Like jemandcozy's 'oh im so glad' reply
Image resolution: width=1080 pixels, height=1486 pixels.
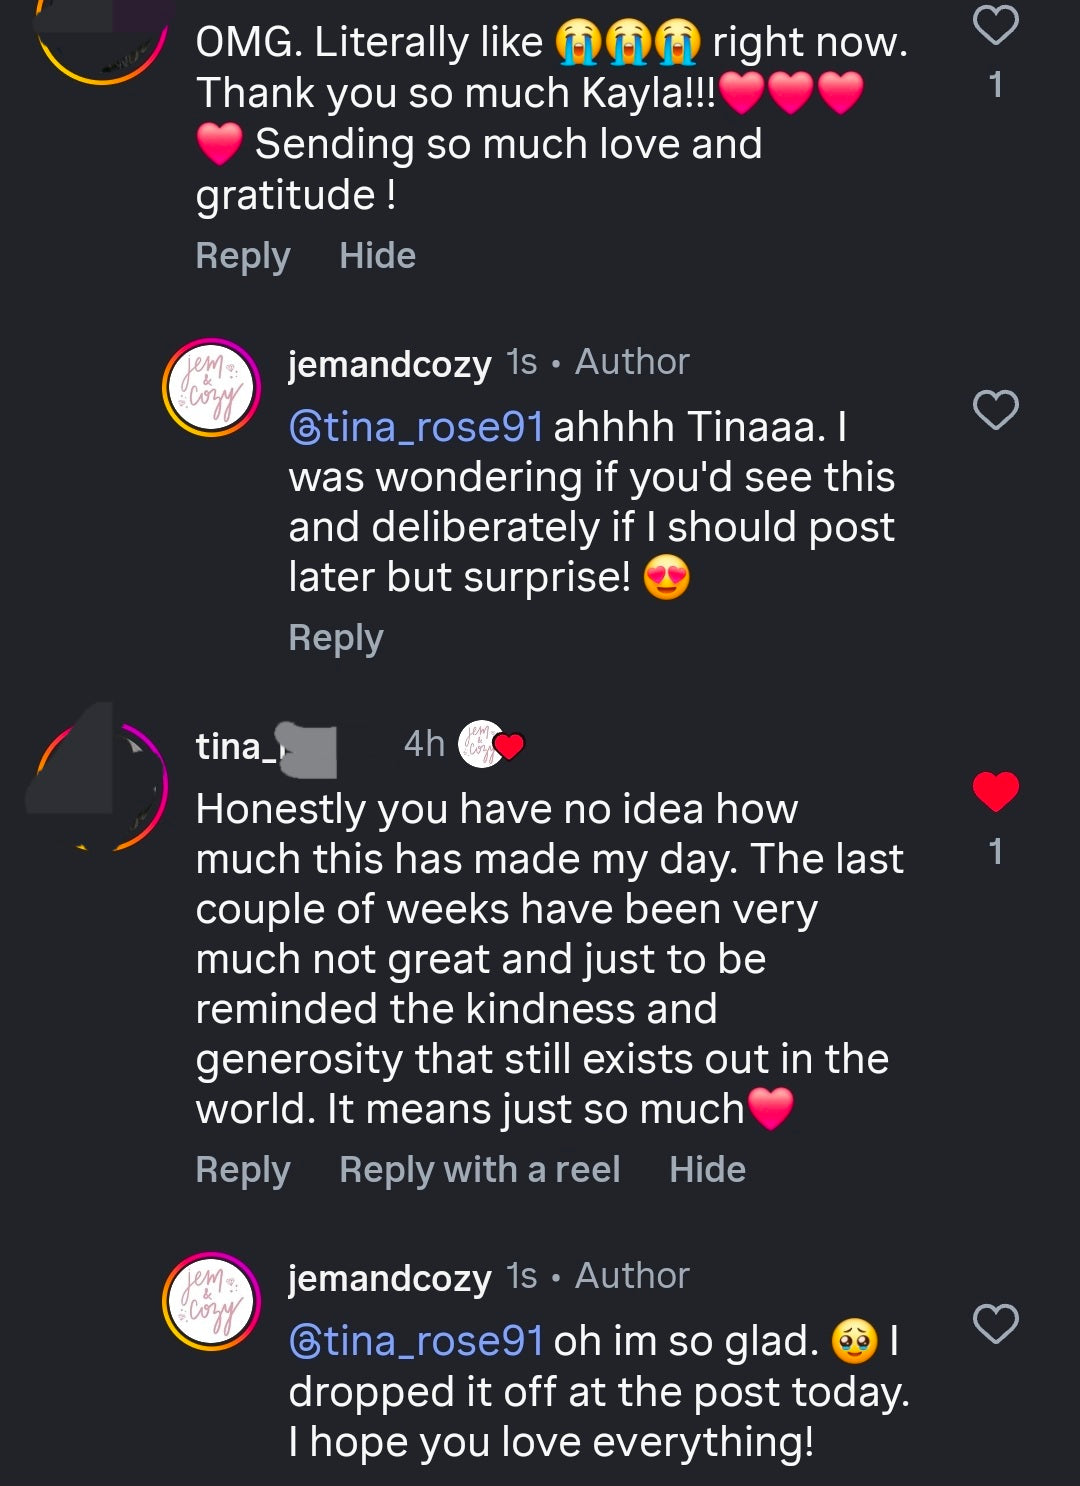click(995, 1324)
